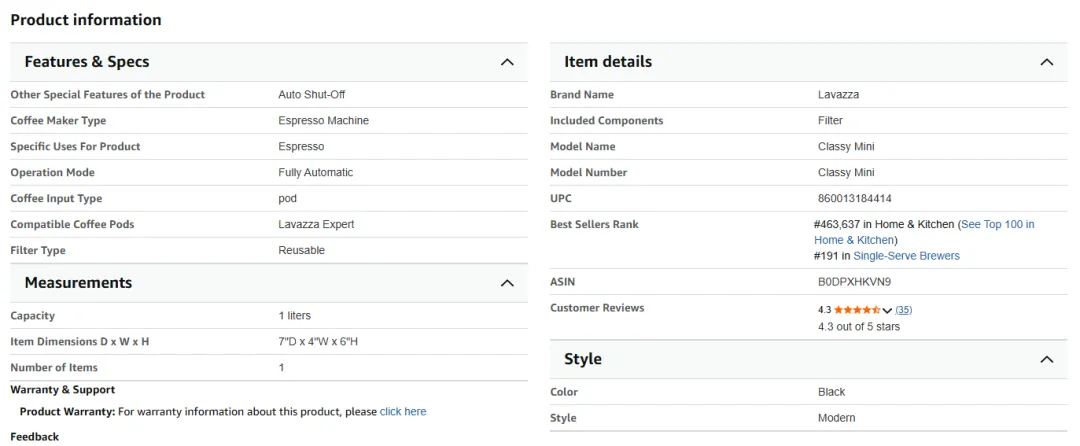Image resolution: width=1080 pixels, height=446 pixels.
Task: Select the item dimensions 7"D x 4"W x 6"H
Action: 318,342
